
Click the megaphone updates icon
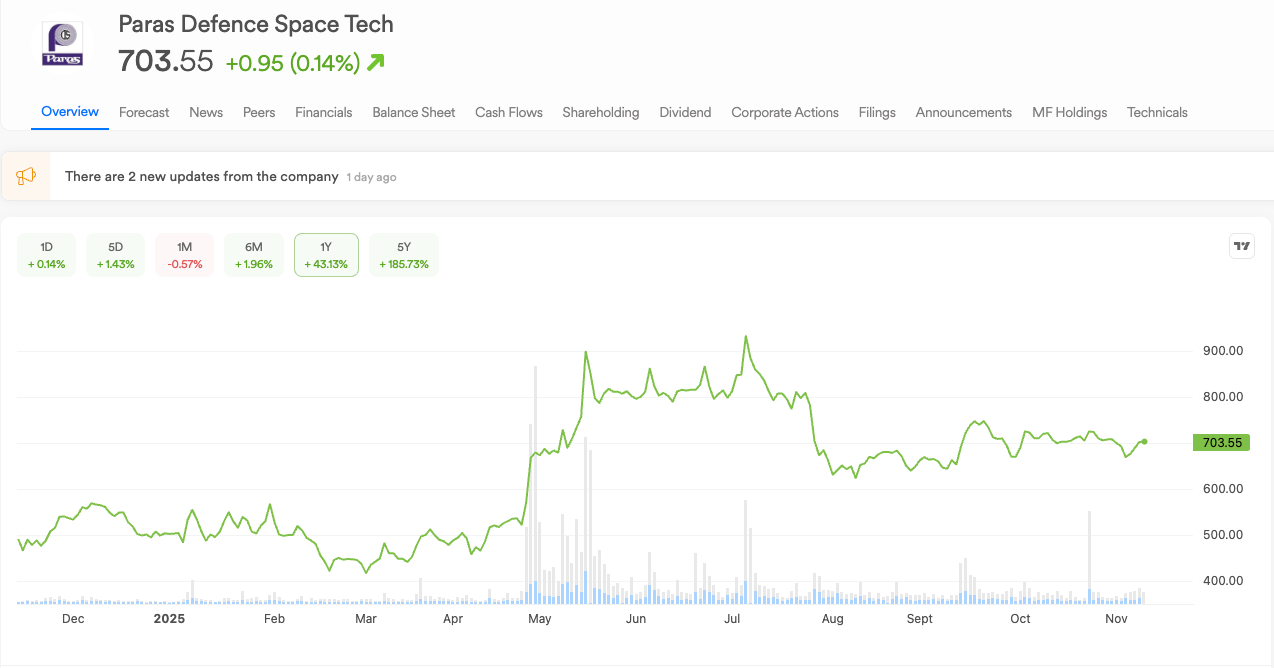26,176
